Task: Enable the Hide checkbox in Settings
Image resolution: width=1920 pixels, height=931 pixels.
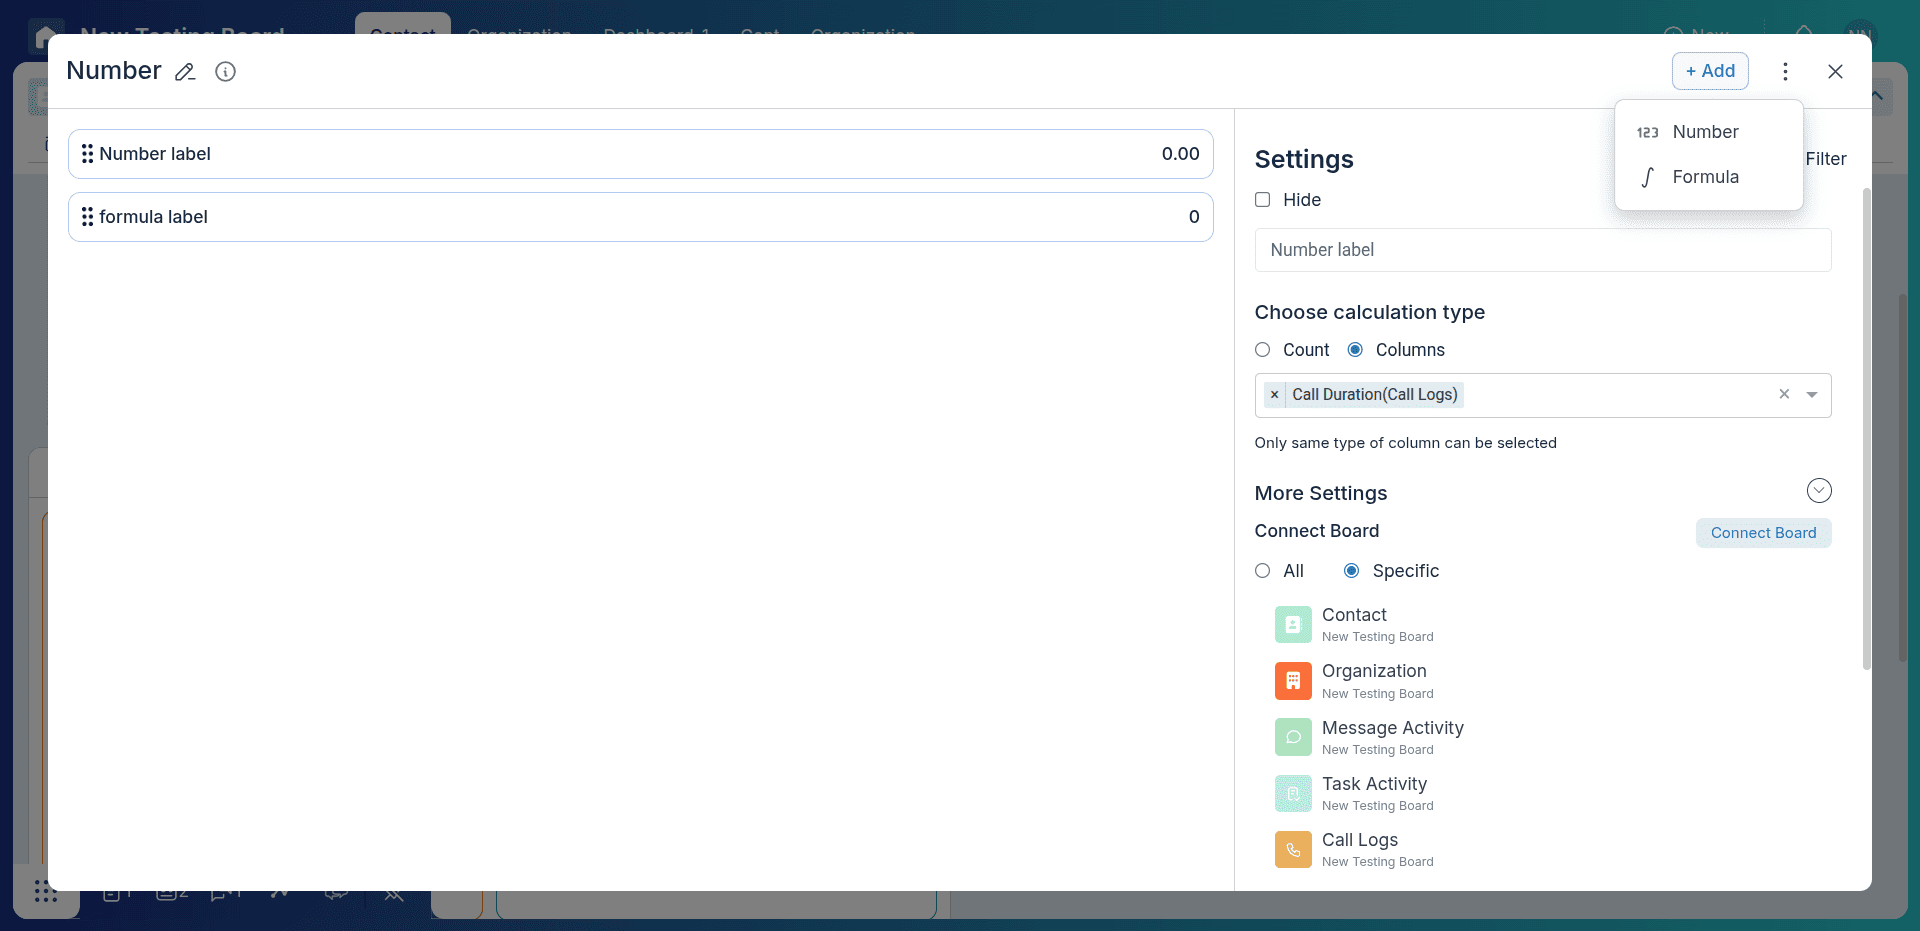Action: coord(1263,200)
